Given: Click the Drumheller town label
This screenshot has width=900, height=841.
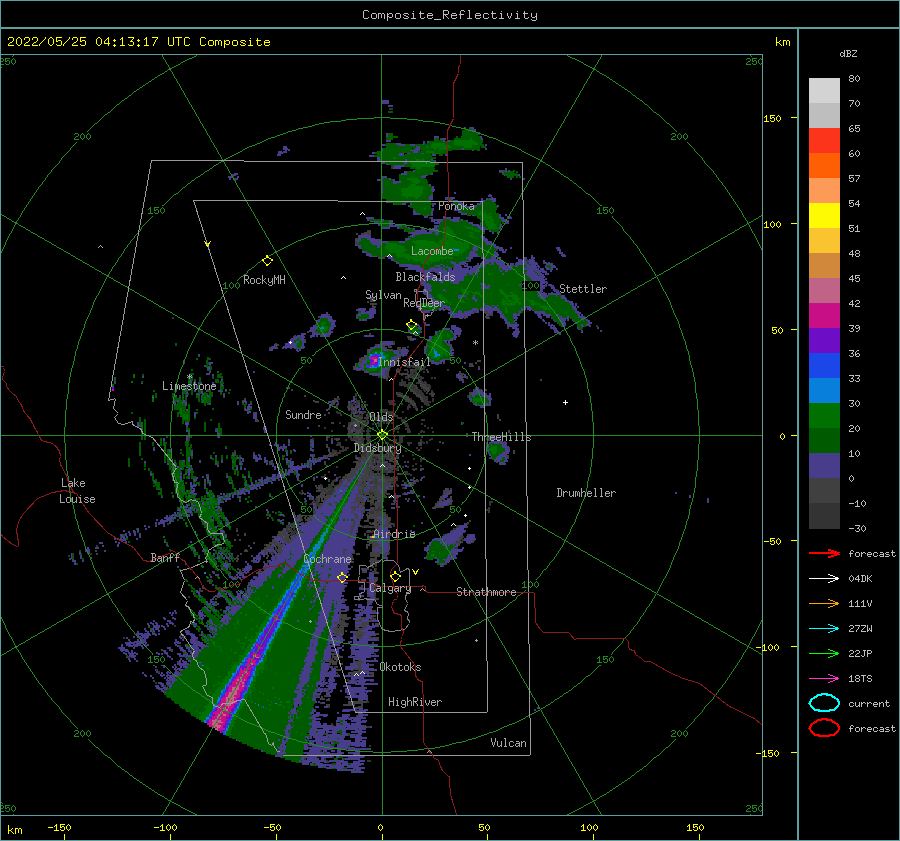Looking at the screenshot, I should point(586,493).
